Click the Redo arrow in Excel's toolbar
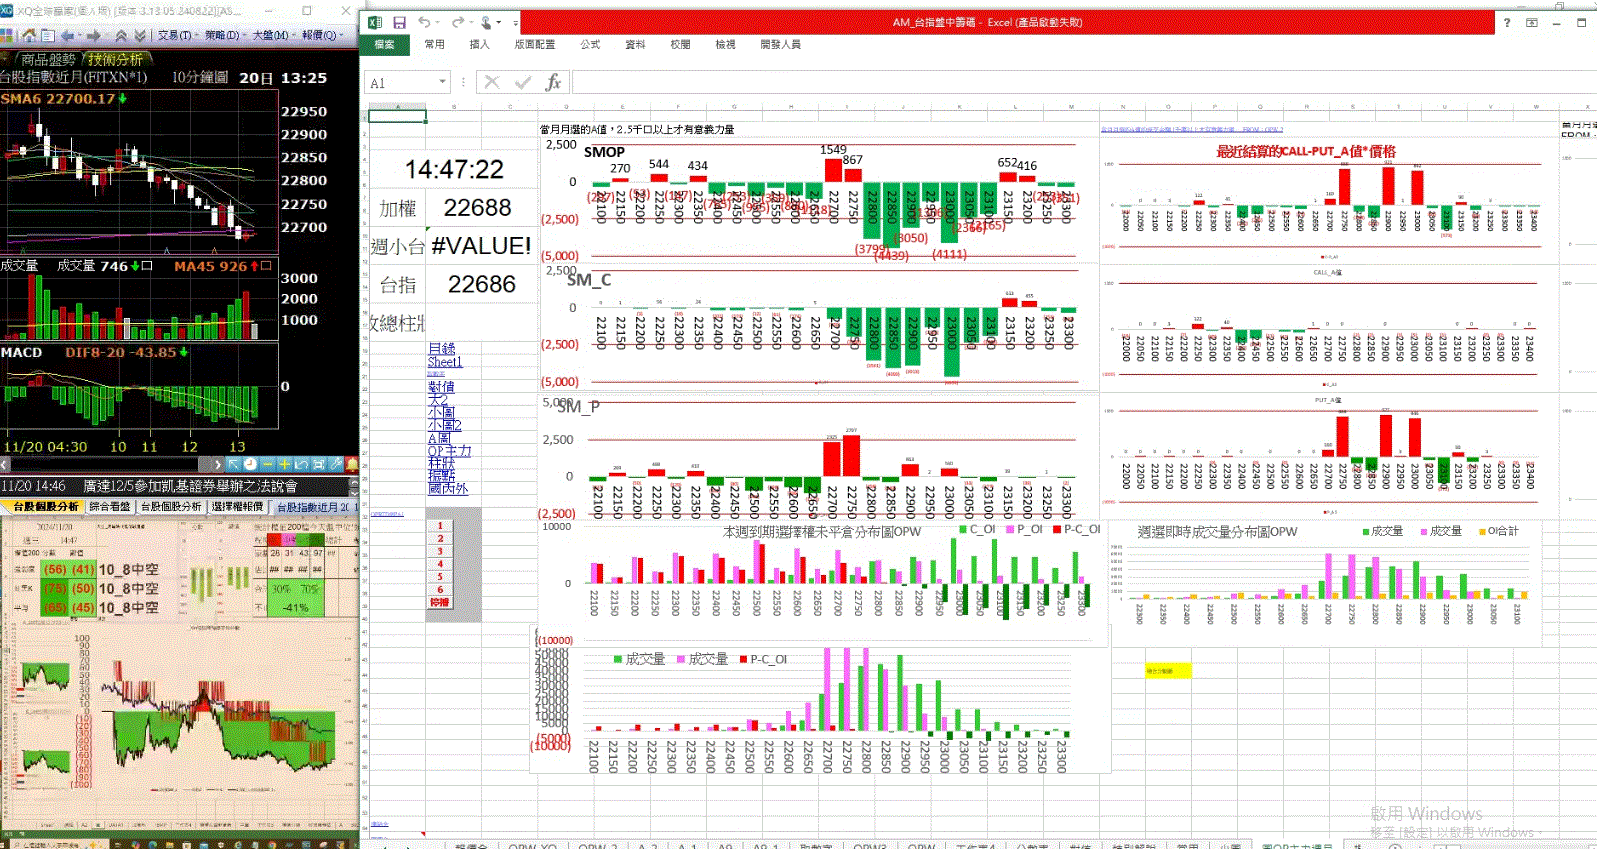This screenshot has height=849, width=1597. (x=457, y=22)
